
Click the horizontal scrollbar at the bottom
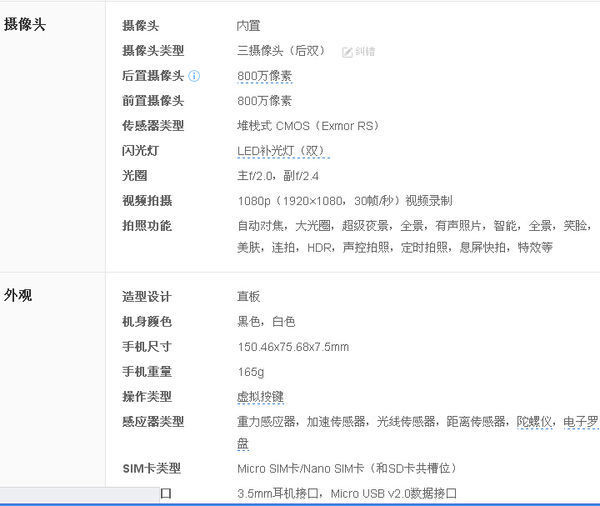(x=80, y=495)
